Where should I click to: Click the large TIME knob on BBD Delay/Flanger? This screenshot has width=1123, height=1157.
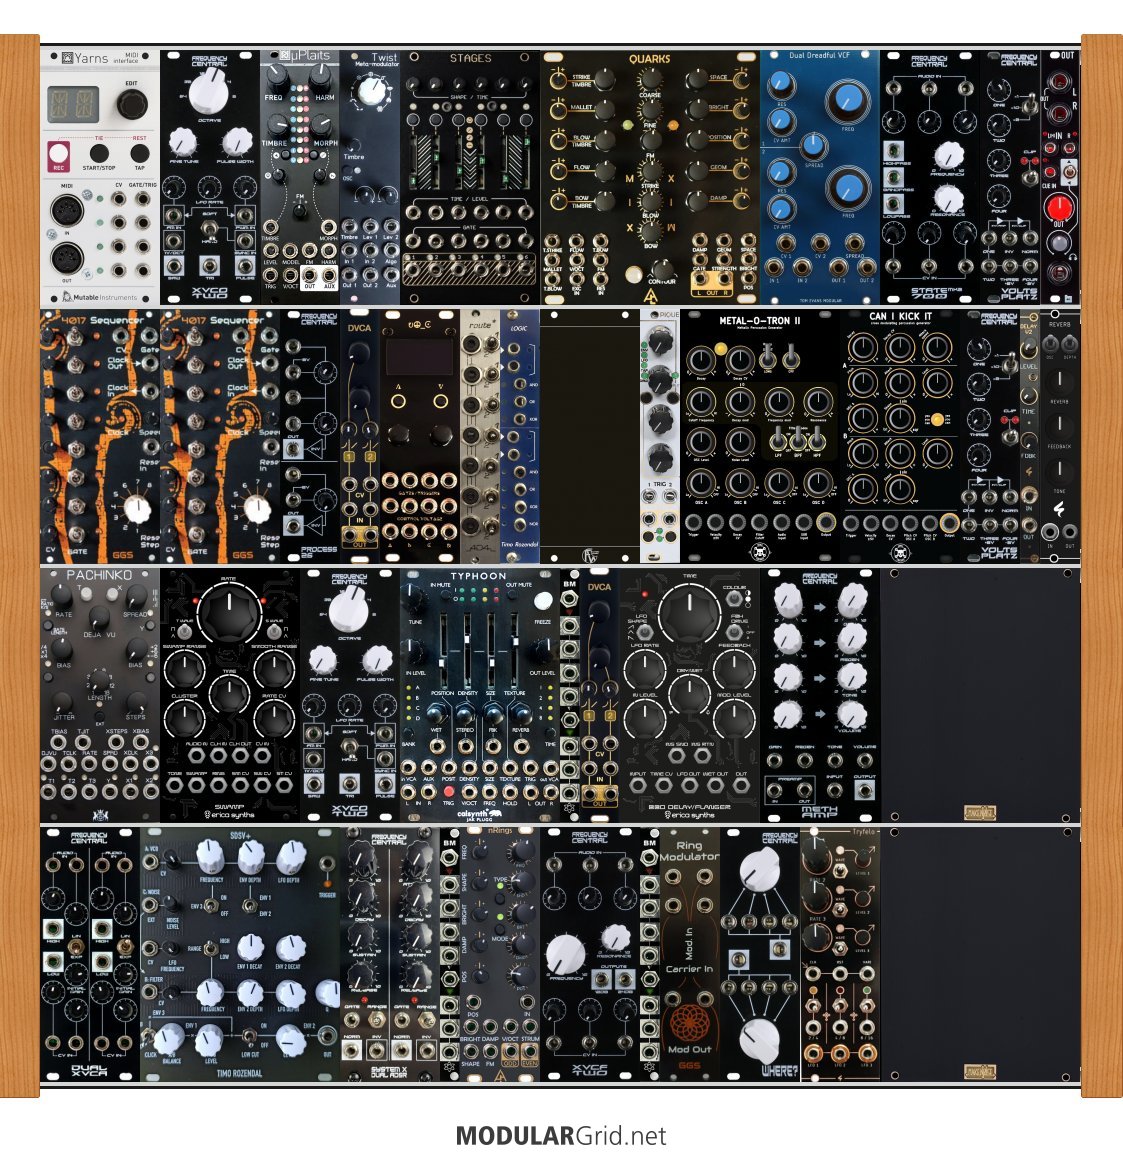[x=688, y=613]
